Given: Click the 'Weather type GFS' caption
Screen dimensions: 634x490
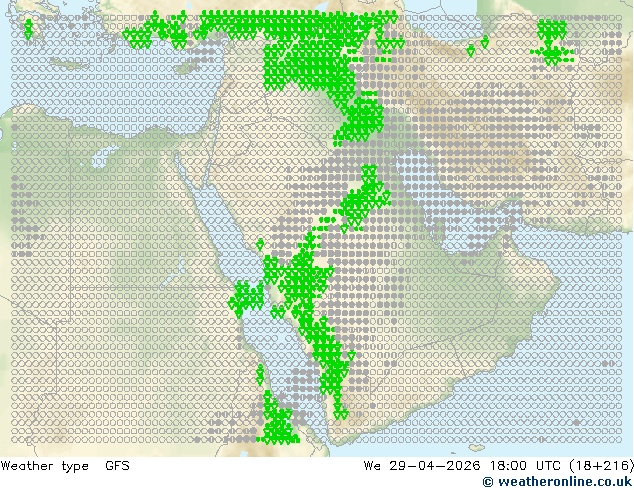Looking at the screenshot, I should [65, 466].
